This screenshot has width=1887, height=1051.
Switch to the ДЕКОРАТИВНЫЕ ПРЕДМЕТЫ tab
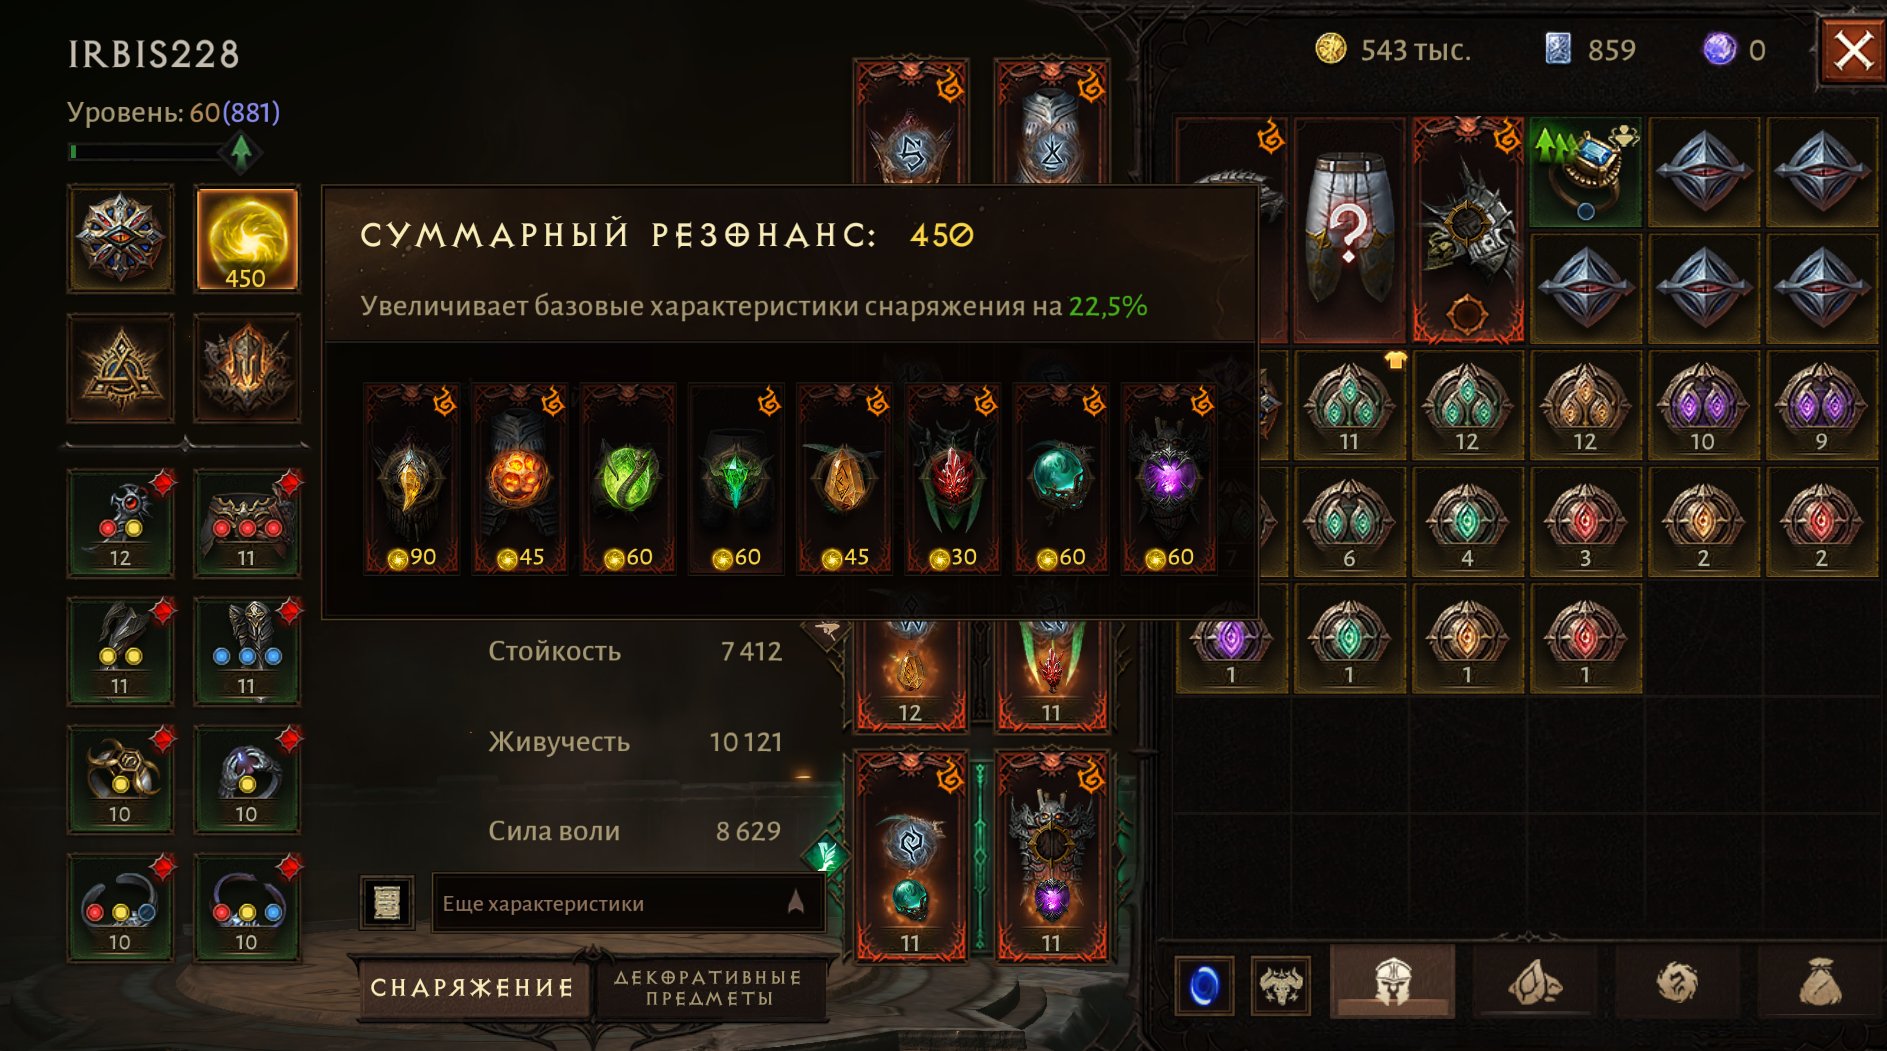[x=709, y=988]
